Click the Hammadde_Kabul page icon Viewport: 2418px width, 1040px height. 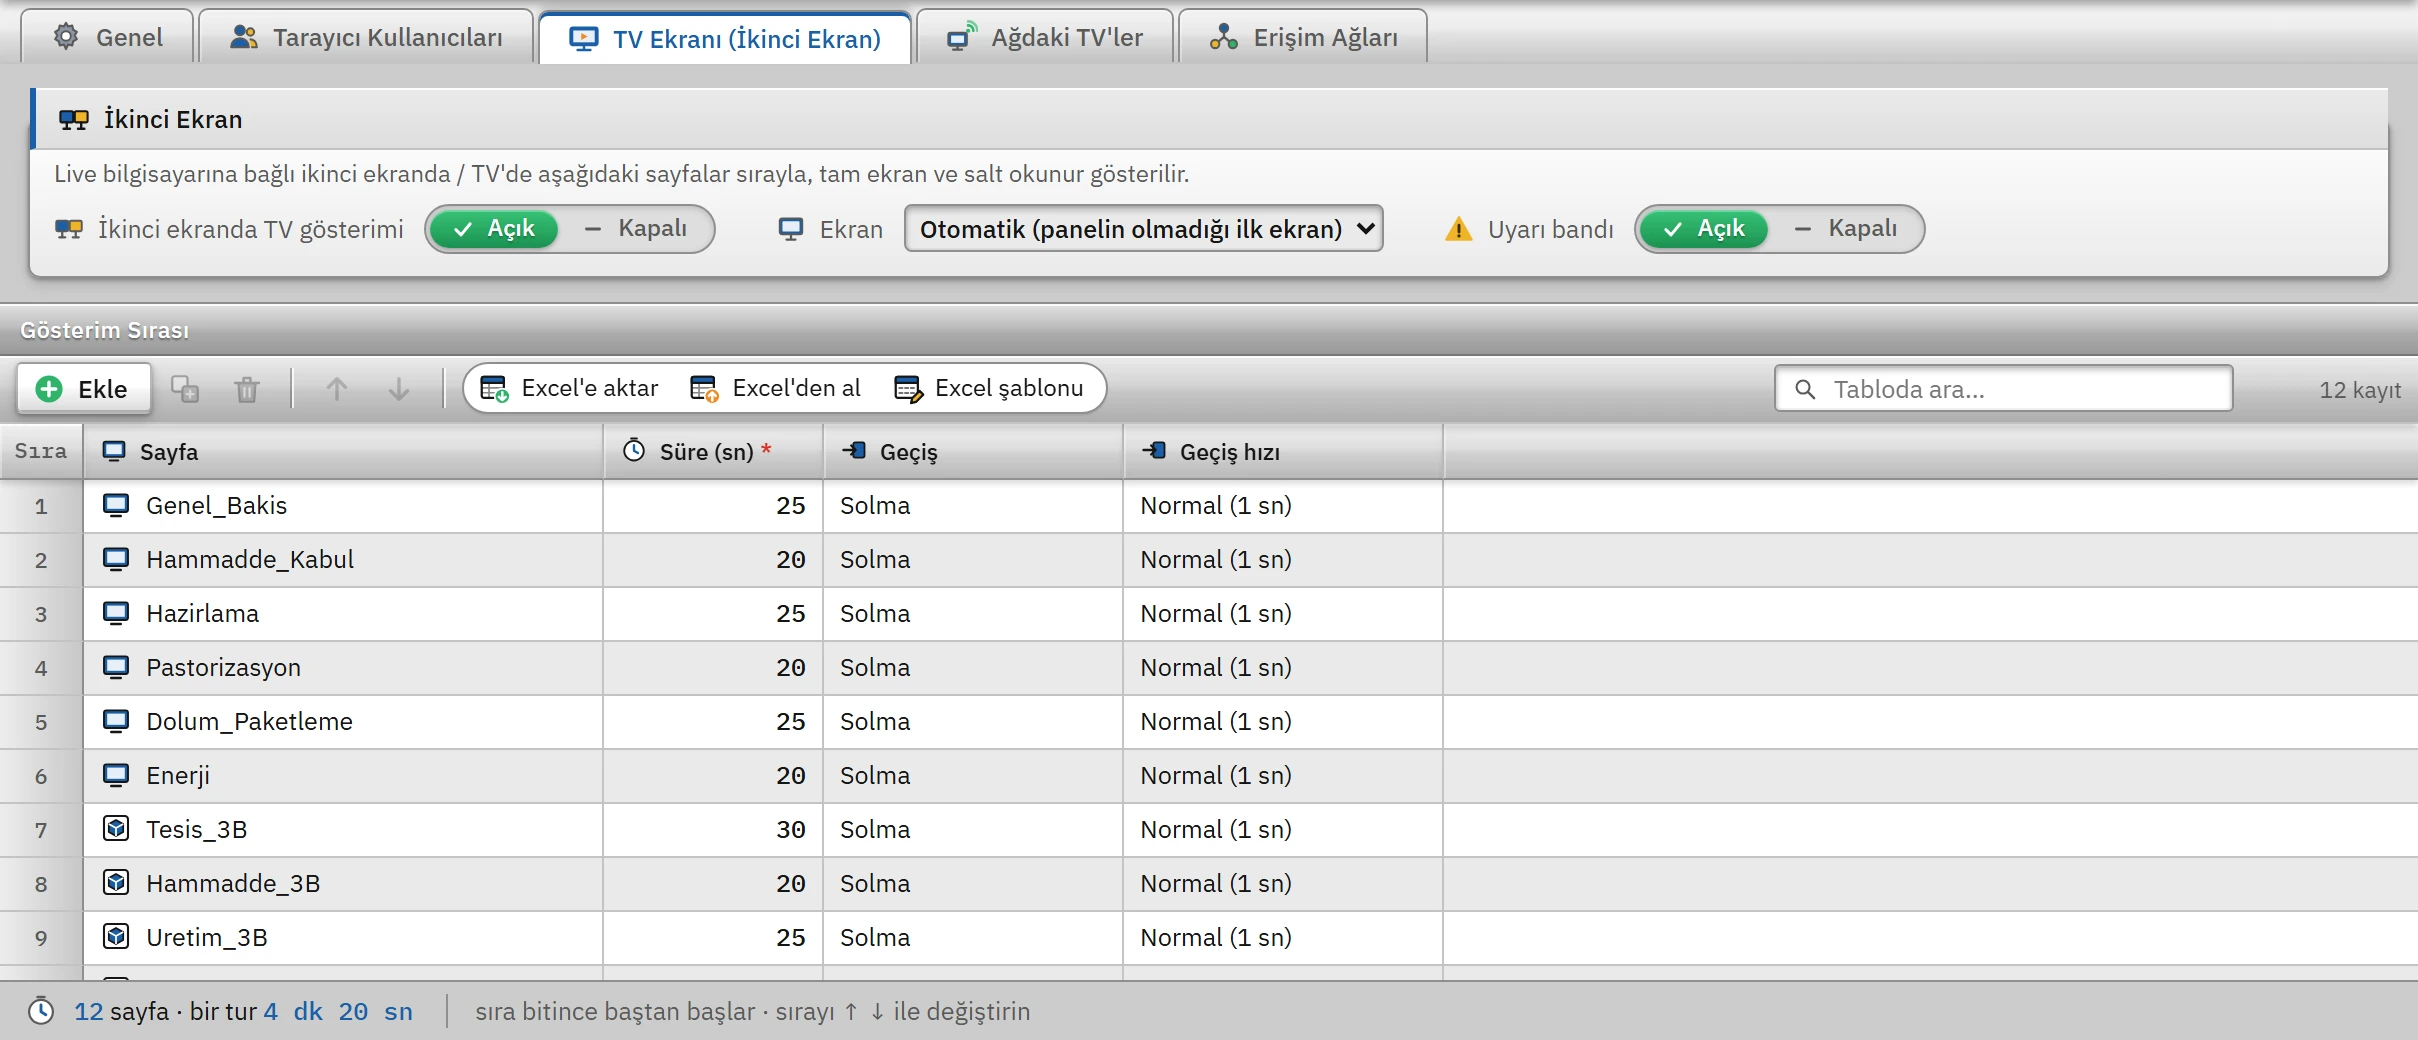tap(116, 559)
